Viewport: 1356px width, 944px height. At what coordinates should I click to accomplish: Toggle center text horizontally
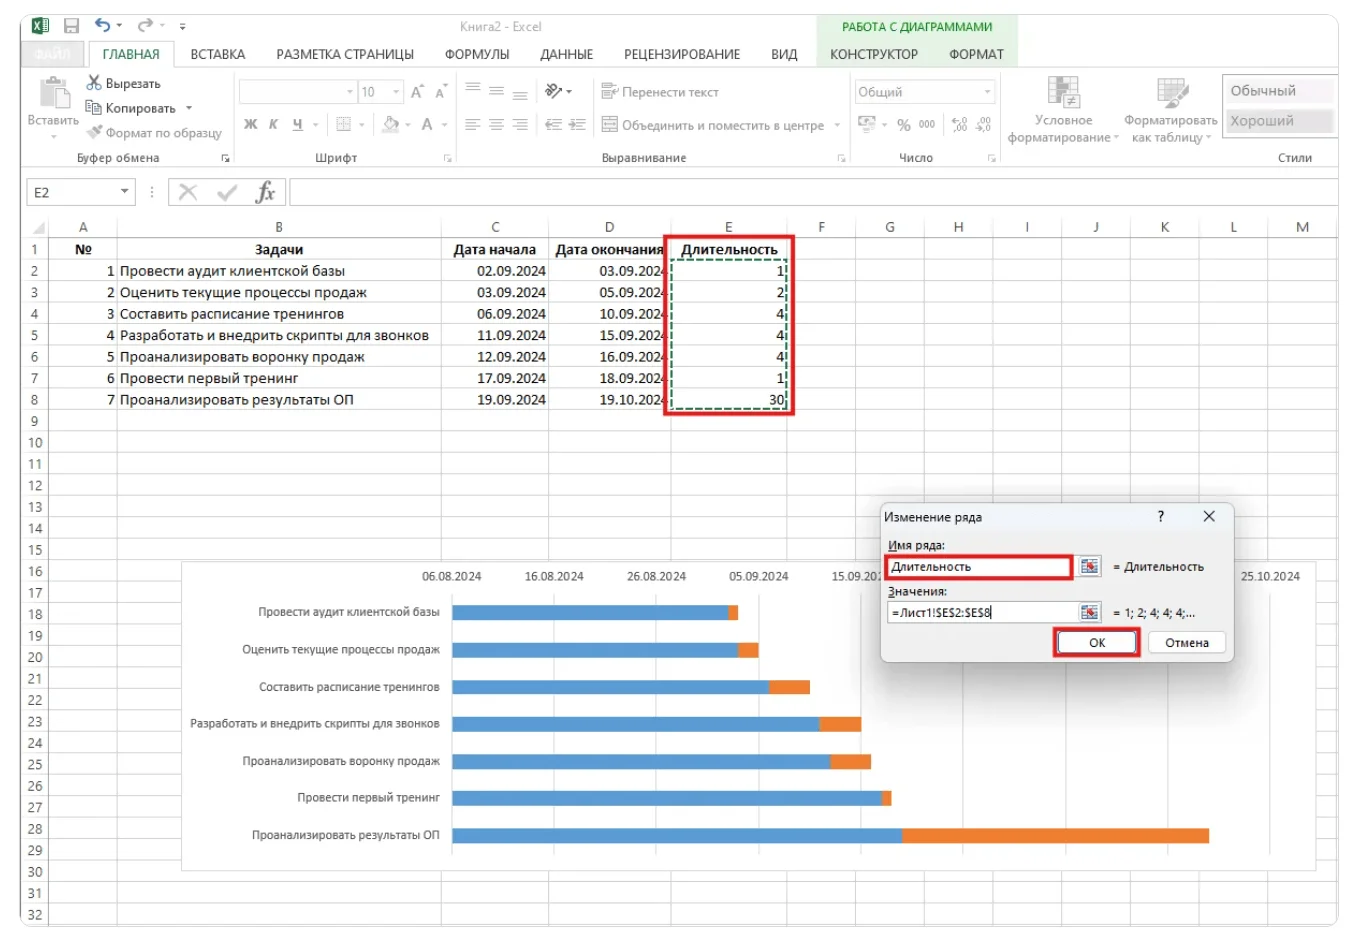[x=496, y=125]
